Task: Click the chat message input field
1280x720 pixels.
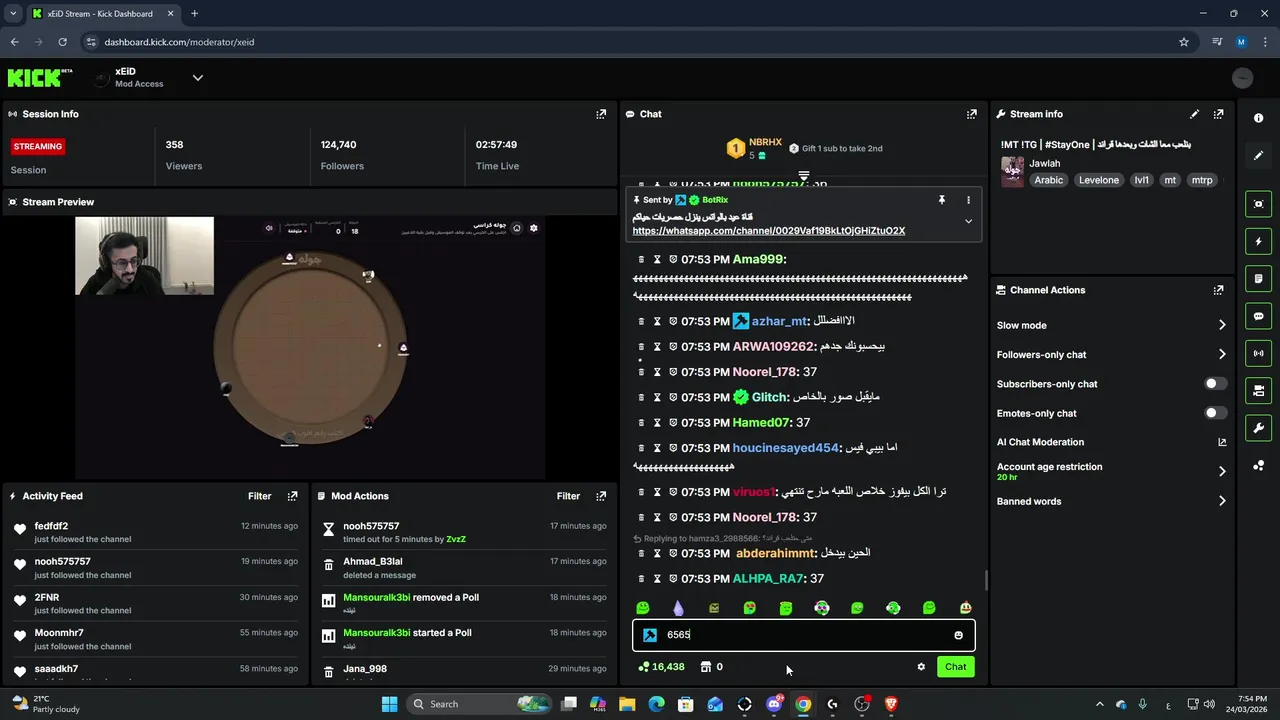Action: (x=803, y=635)
